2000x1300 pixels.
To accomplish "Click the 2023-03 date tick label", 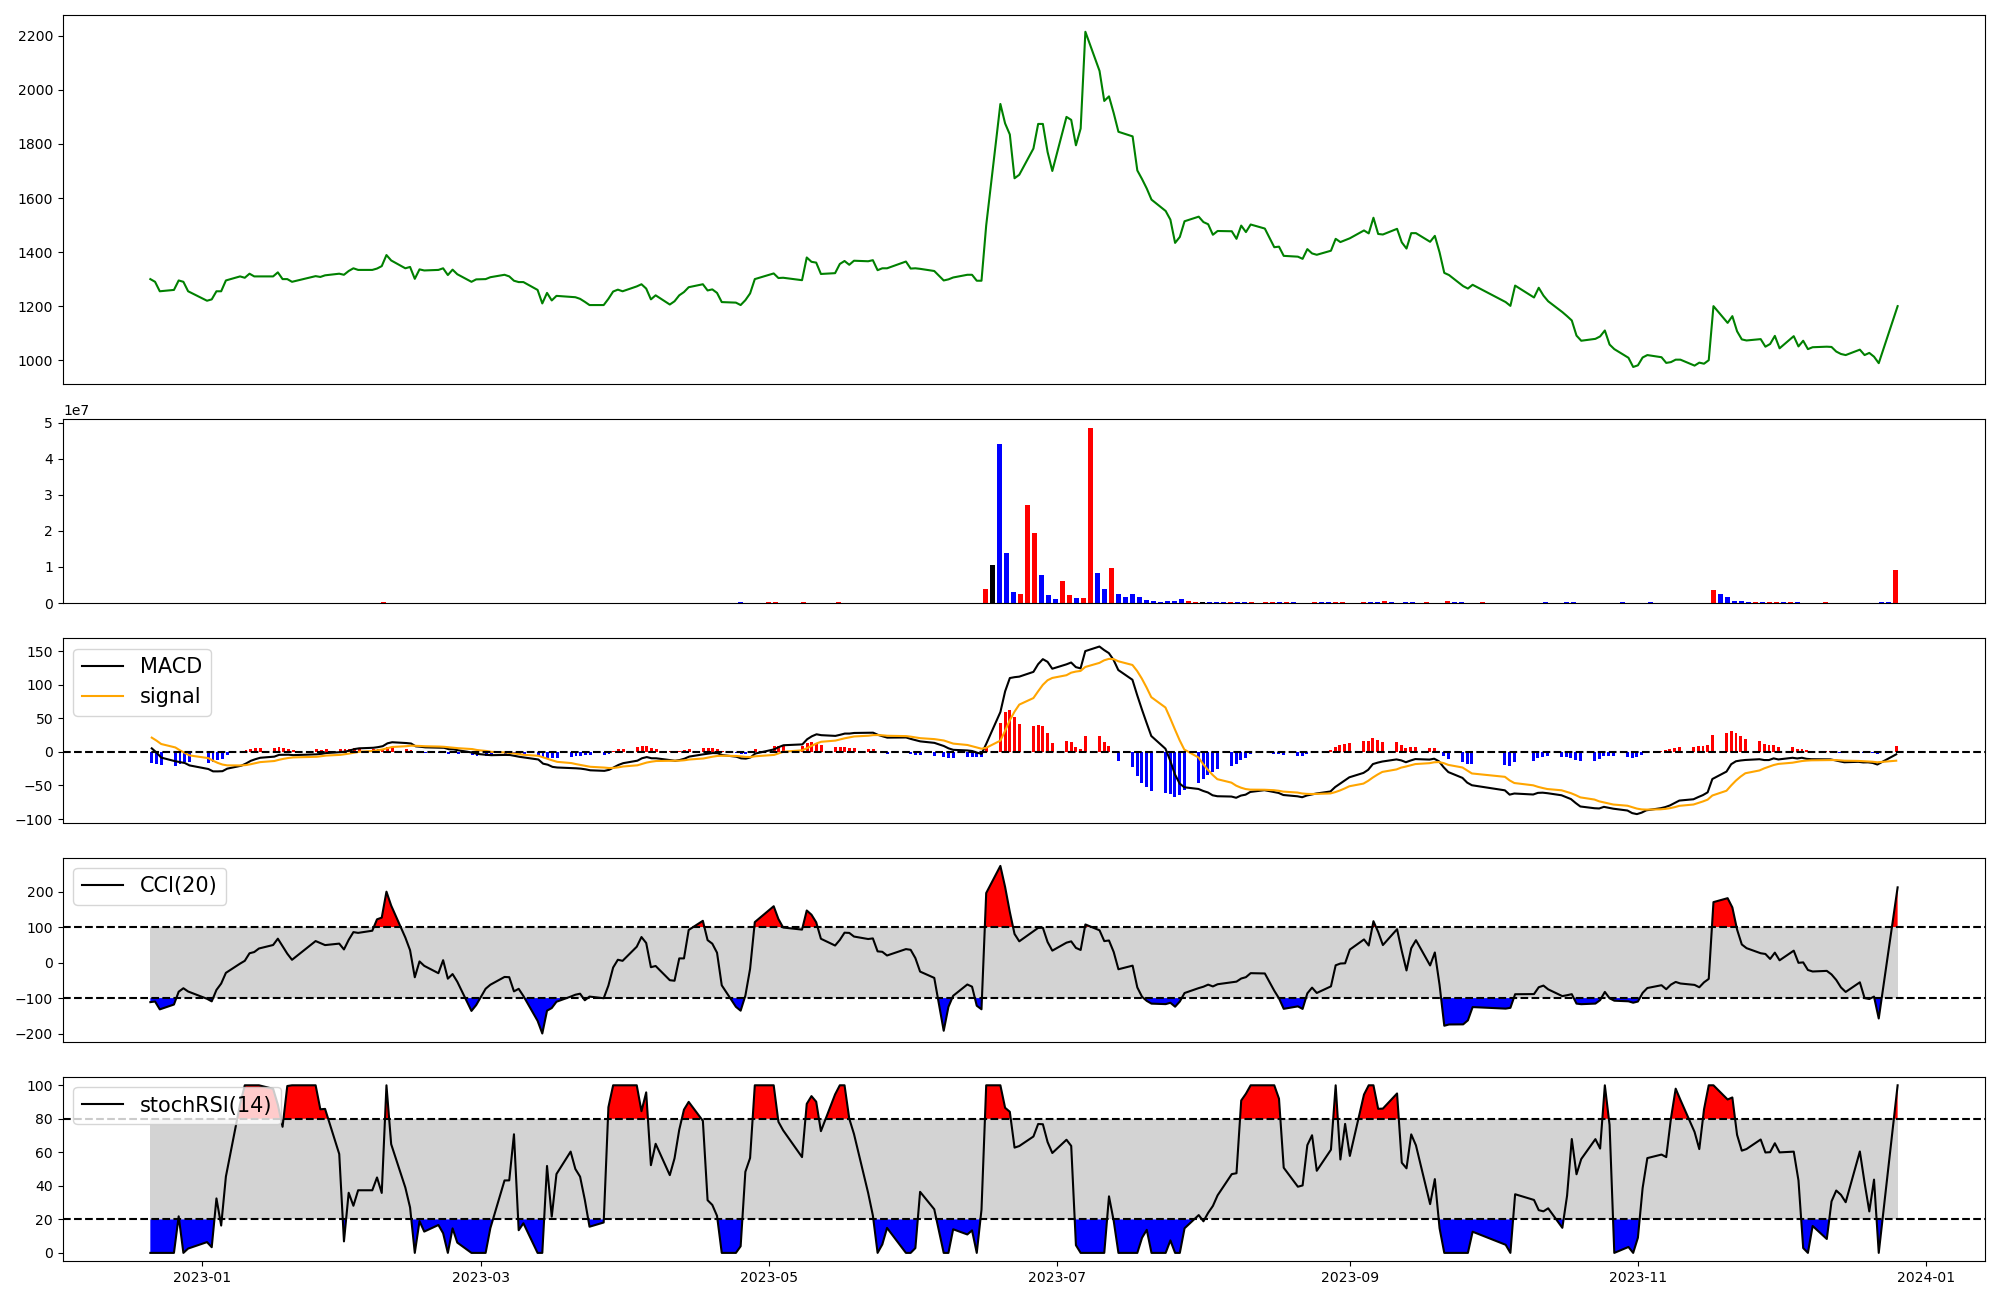I will [481, 1277].
